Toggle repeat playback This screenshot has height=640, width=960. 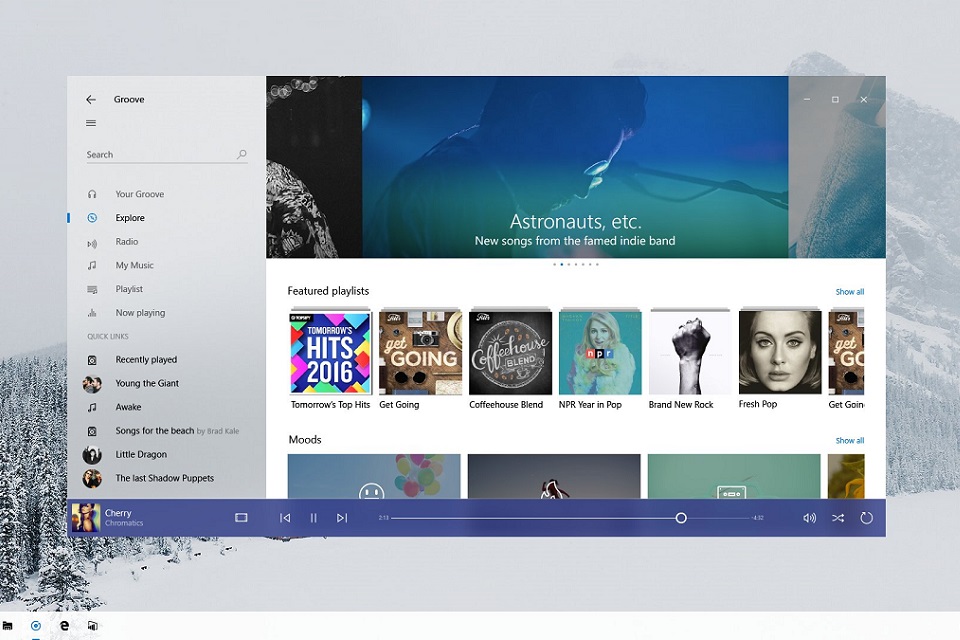click(x=866, y=518)
